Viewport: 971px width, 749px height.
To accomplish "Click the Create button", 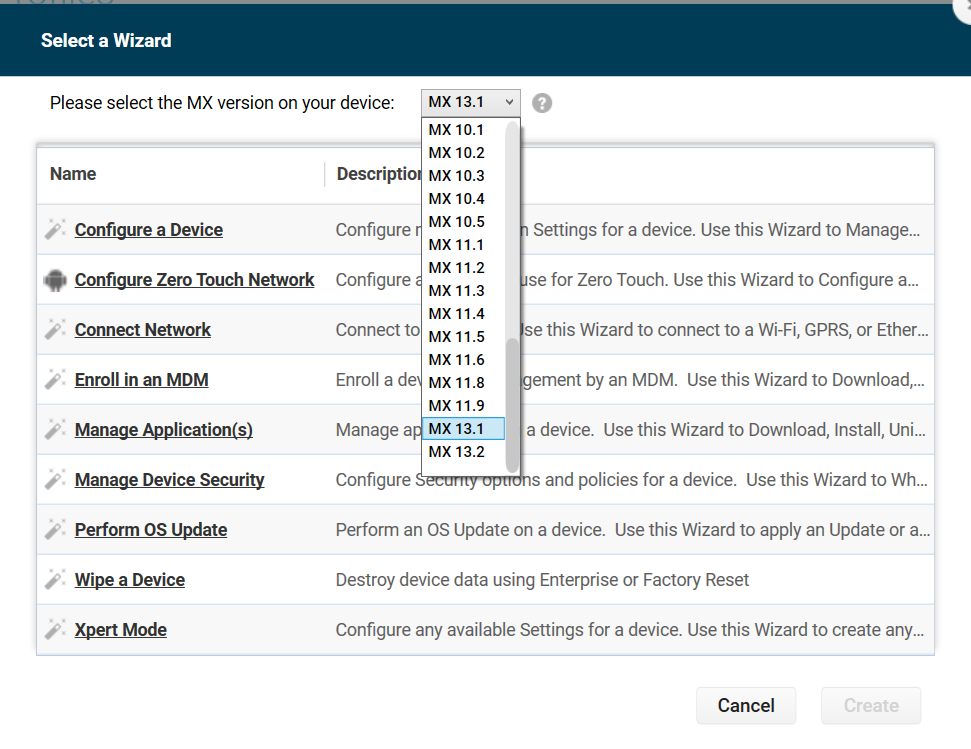I will 870,705.
